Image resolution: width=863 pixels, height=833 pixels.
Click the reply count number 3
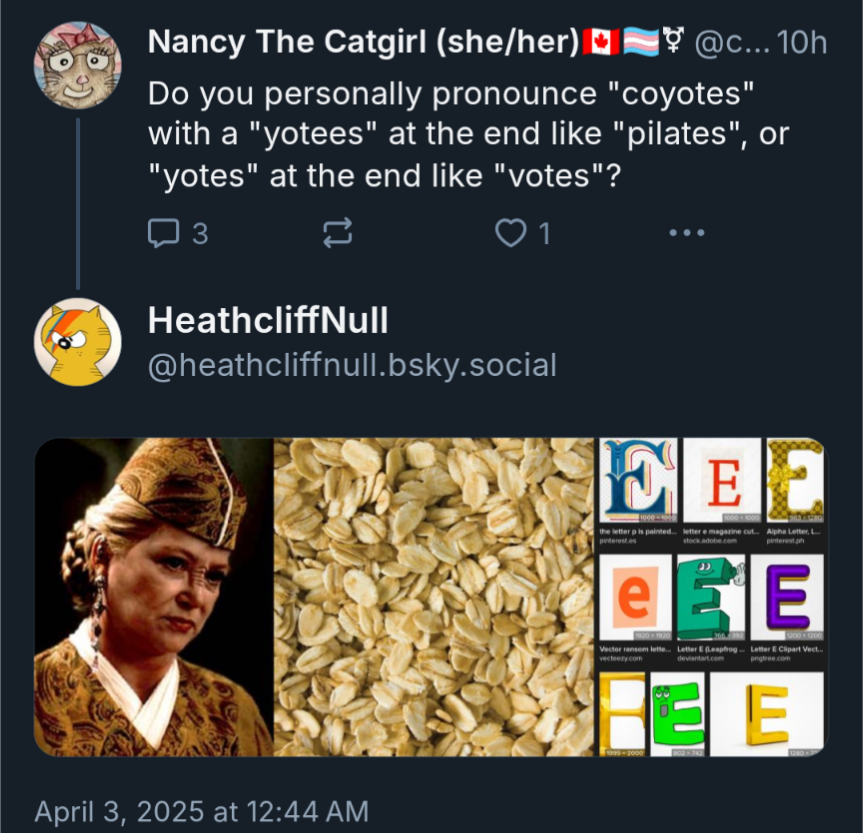[x=199, y=234]
